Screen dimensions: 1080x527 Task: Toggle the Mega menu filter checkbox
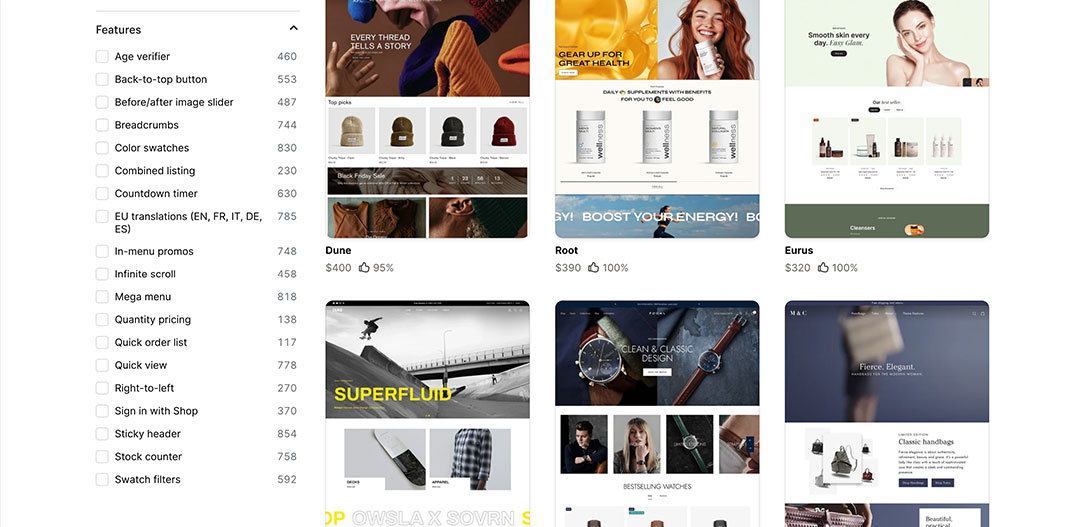pyautogui.click(x=102, y=297)
